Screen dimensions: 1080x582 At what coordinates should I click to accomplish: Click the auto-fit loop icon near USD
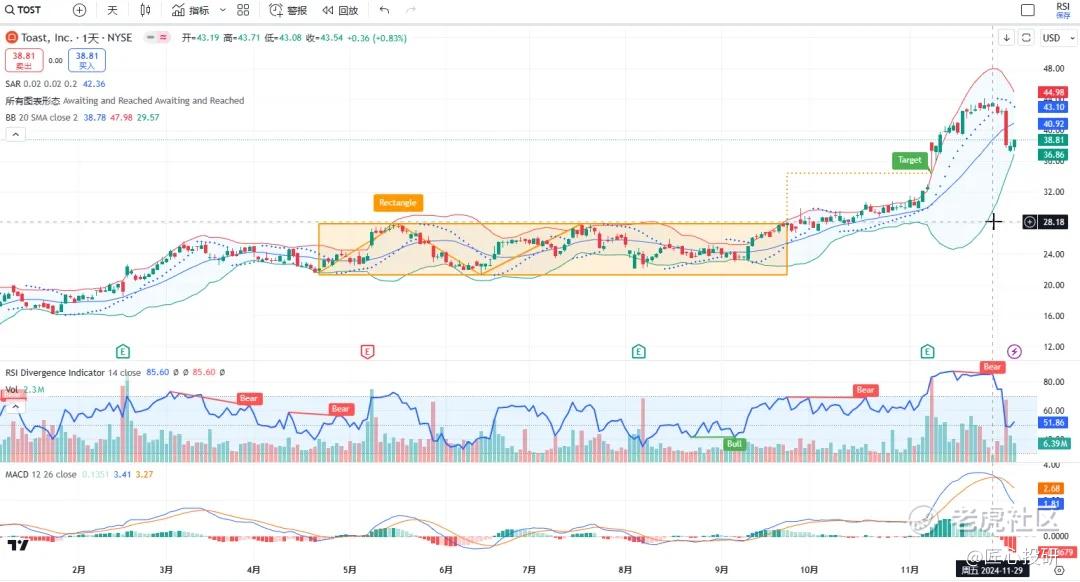pos(1026,37)
